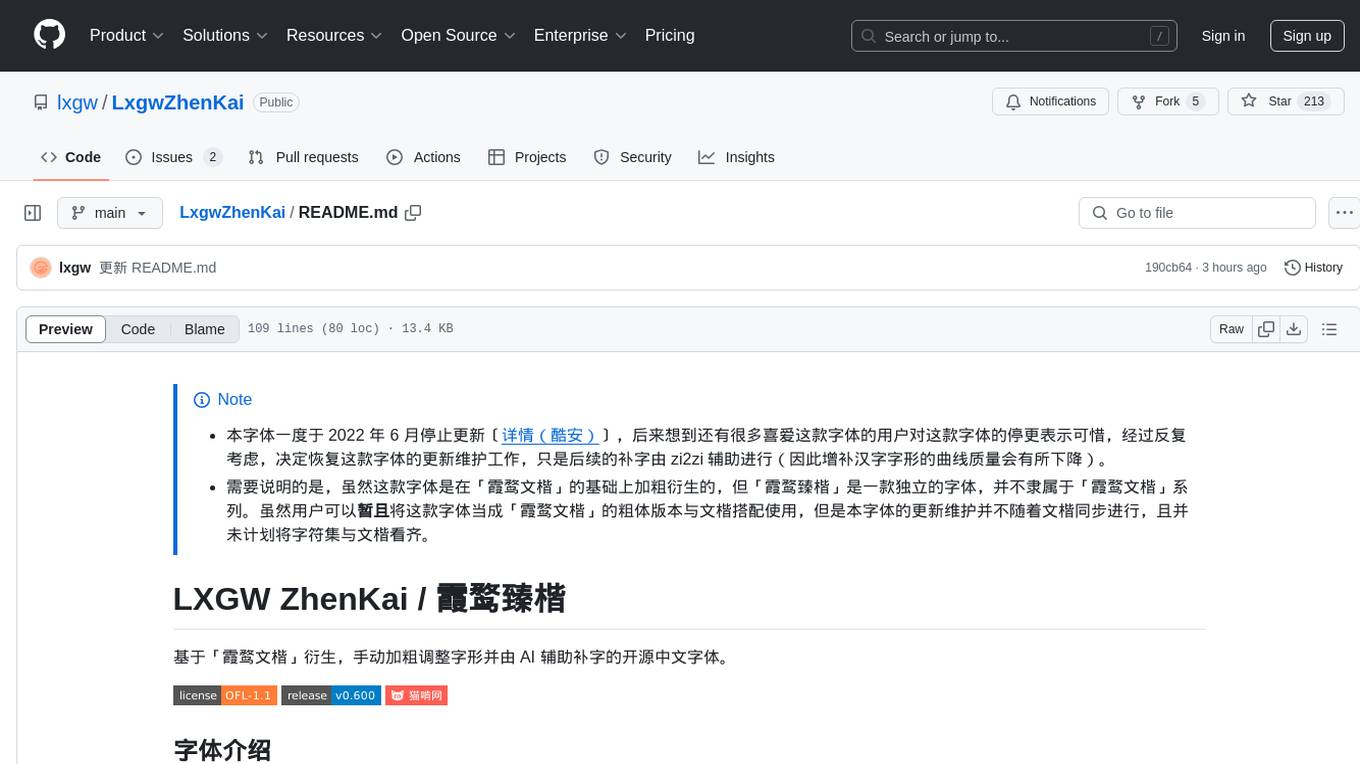The height and width of the screenshot is (764, 1360).
Task: Click the Note callout title
Action: [x=222, y=399]
